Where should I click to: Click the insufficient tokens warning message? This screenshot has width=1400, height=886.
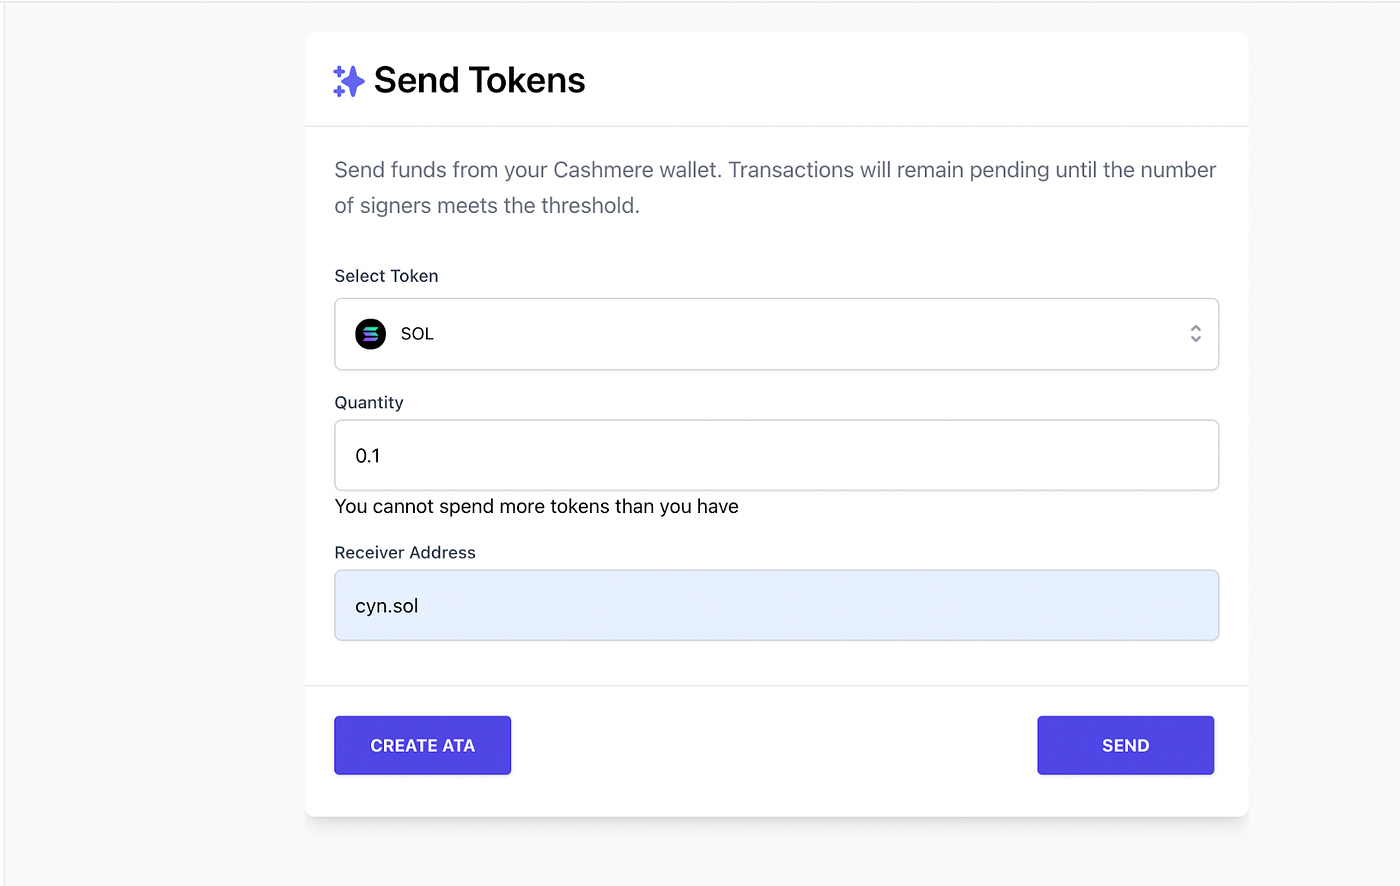pos(536,507)
